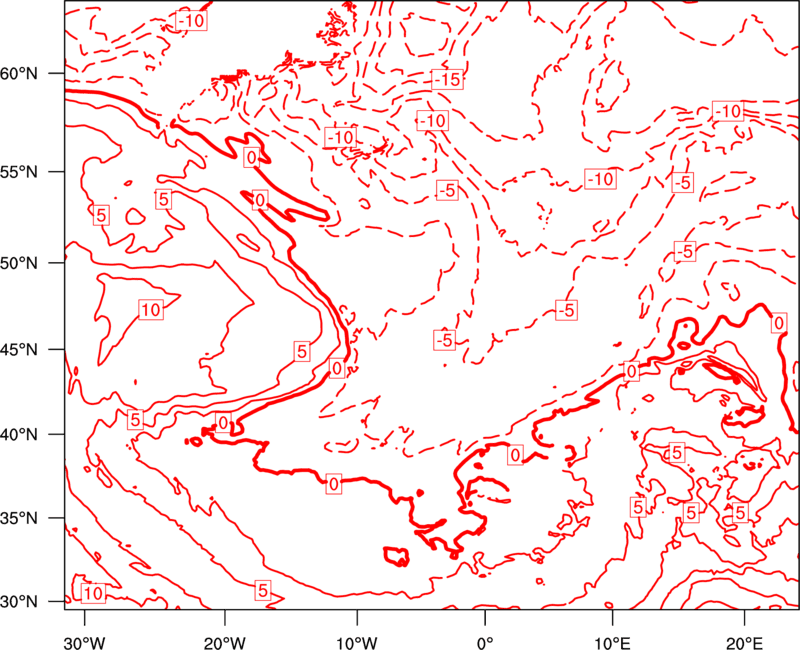
Task: Click the 30°W longitude axis label
Action: click(x=85, y=642)
